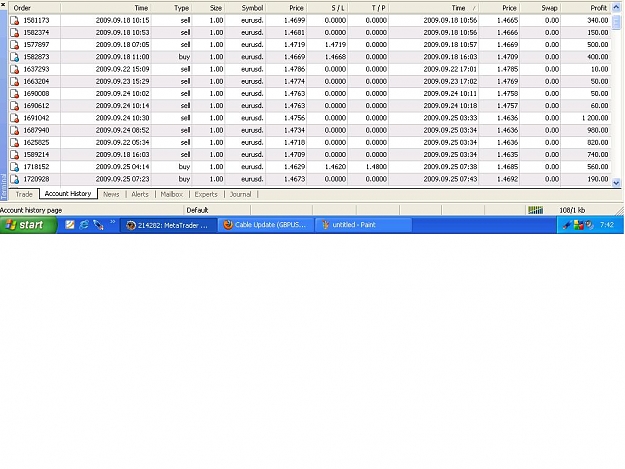
Task: Open the Experts tab
Action: pyautogui.click(x=206, y=194)
